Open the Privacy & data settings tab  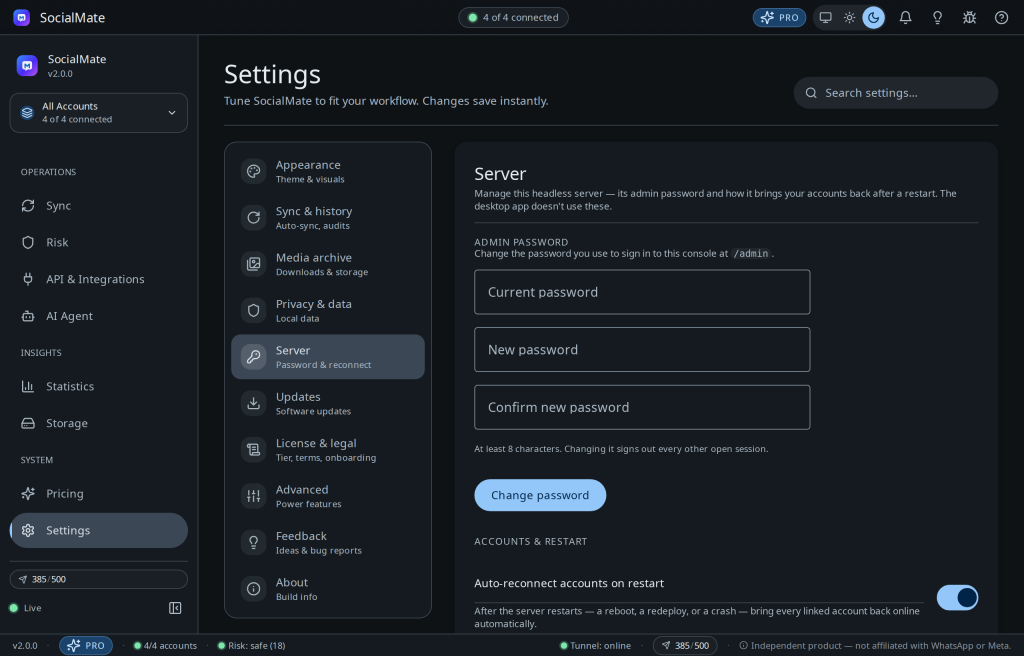328,310
